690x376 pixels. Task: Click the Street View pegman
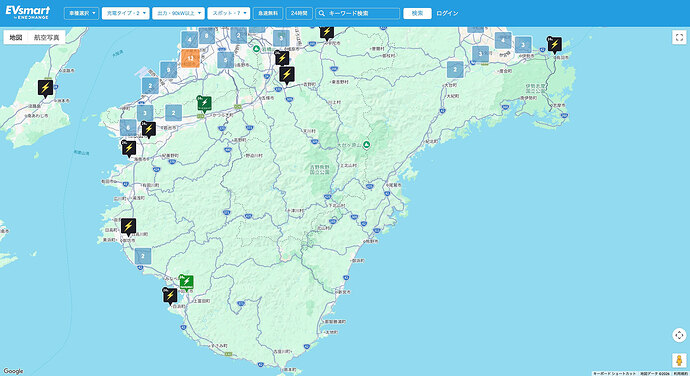coord(679,360)
